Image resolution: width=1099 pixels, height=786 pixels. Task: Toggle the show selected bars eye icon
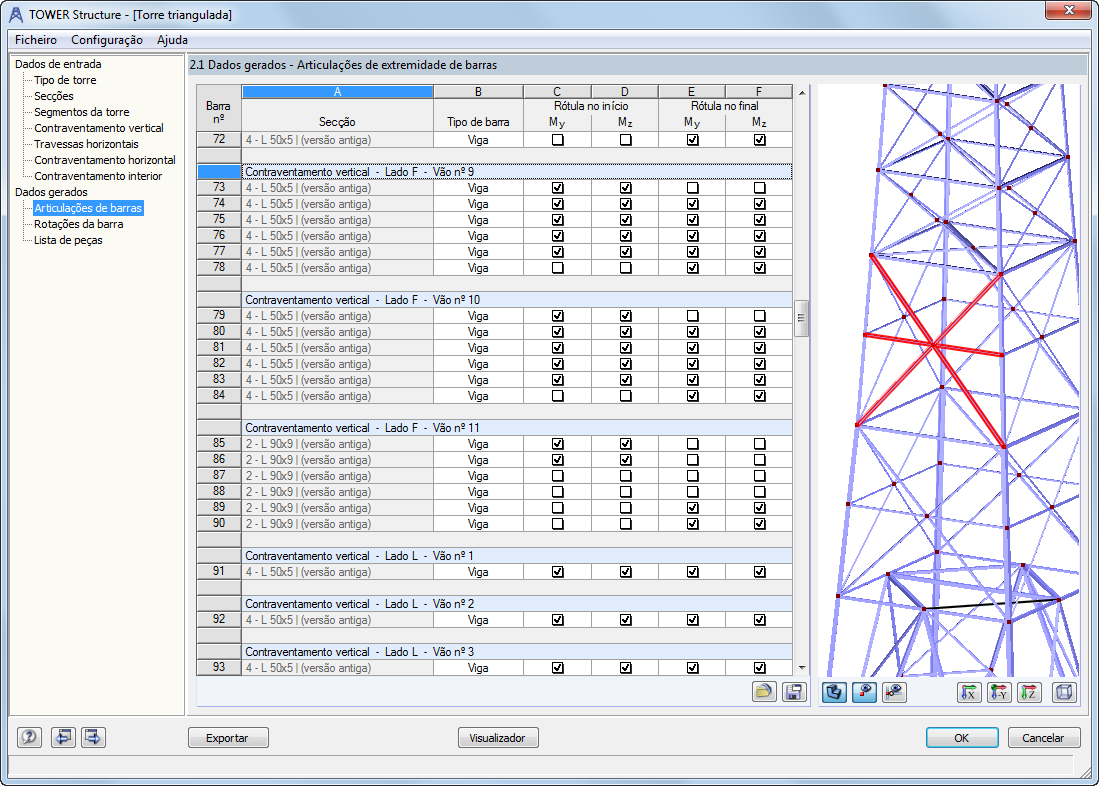tap(864, 692)
